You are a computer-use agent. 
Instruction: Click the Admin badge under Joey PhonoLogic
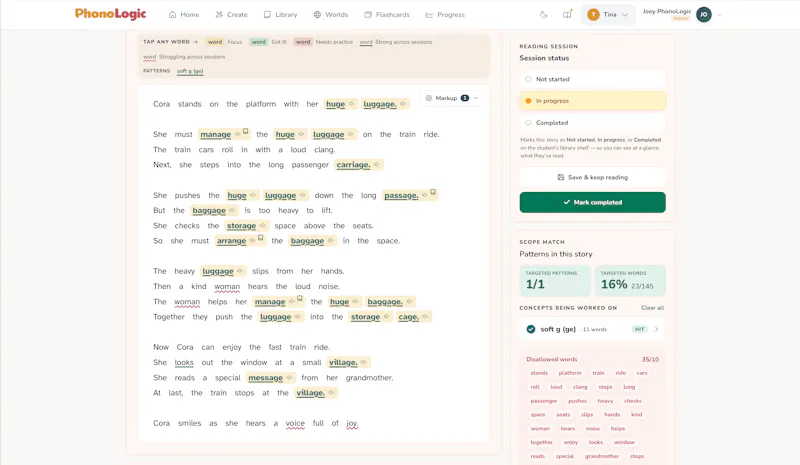coord(680,18)
